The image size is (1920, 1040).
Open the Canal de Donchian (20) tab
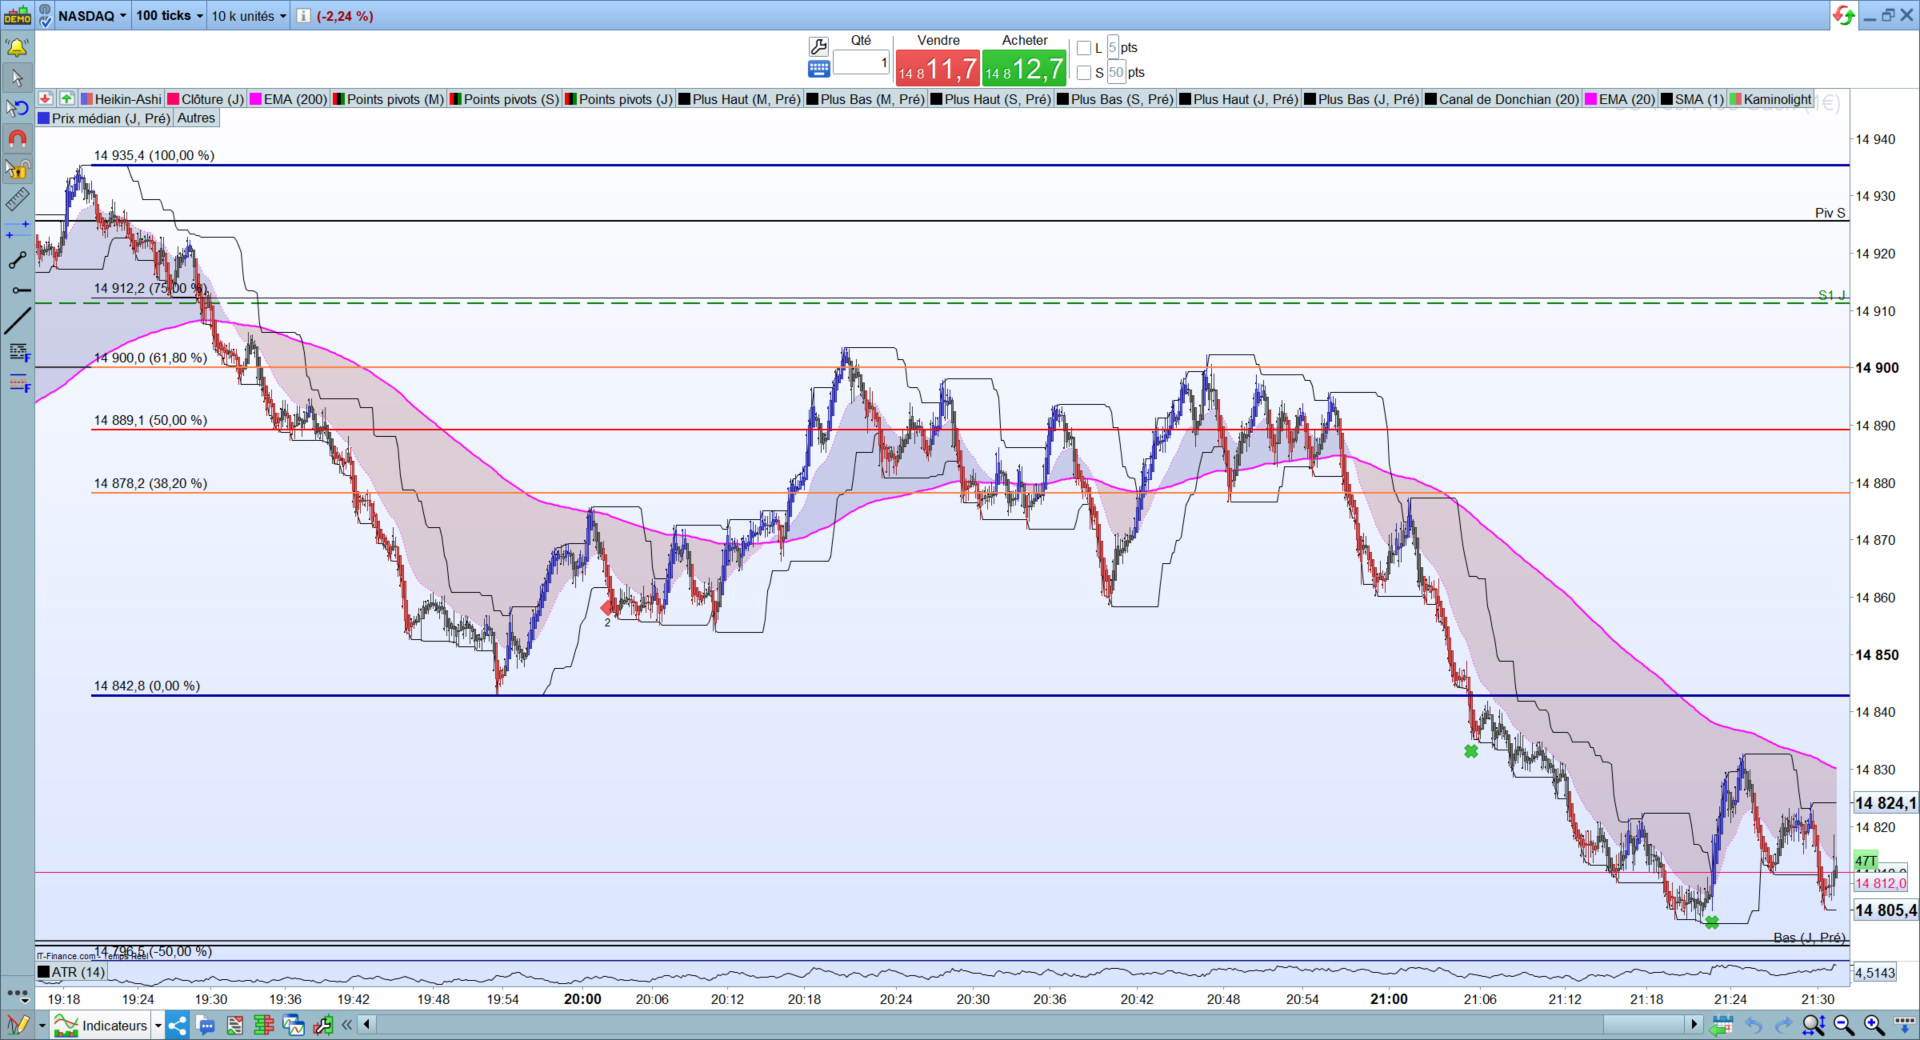coord(1502,99)
